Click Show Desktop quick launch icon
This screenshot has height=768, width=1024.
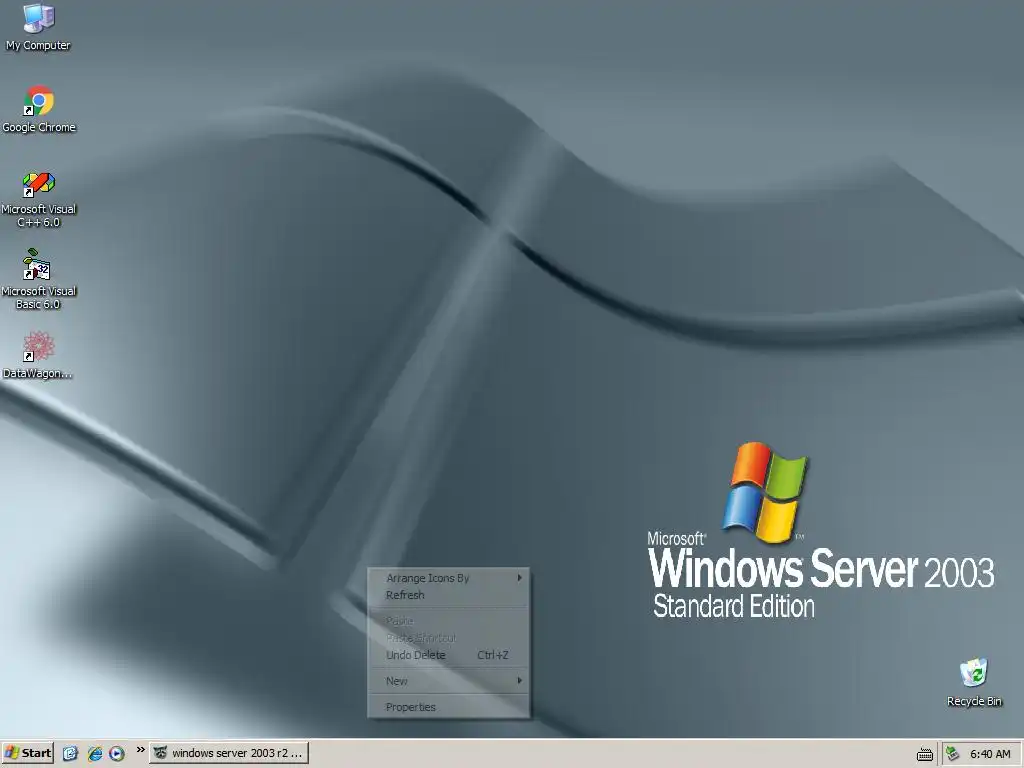coord(71,753)
